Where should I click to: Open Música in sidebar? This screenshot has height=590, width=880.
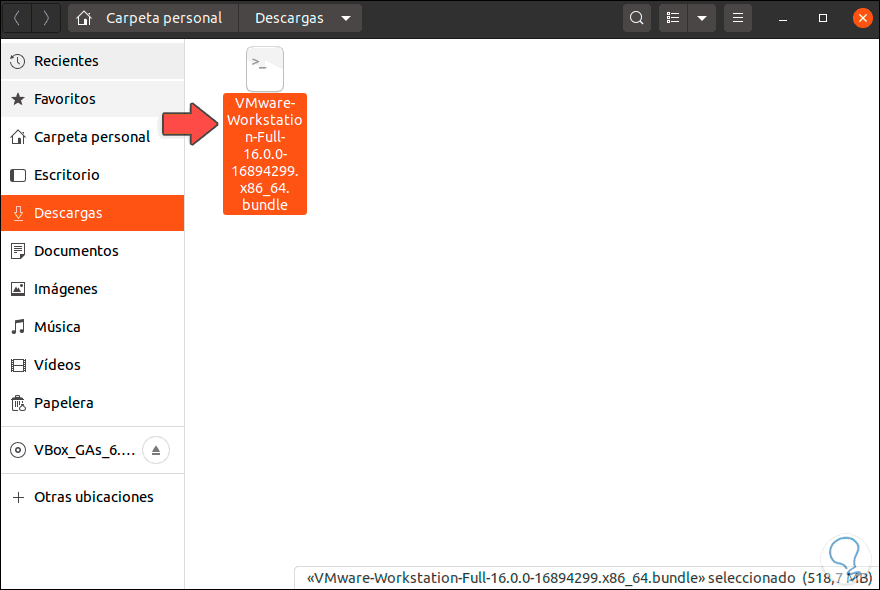tap(93, 327)
